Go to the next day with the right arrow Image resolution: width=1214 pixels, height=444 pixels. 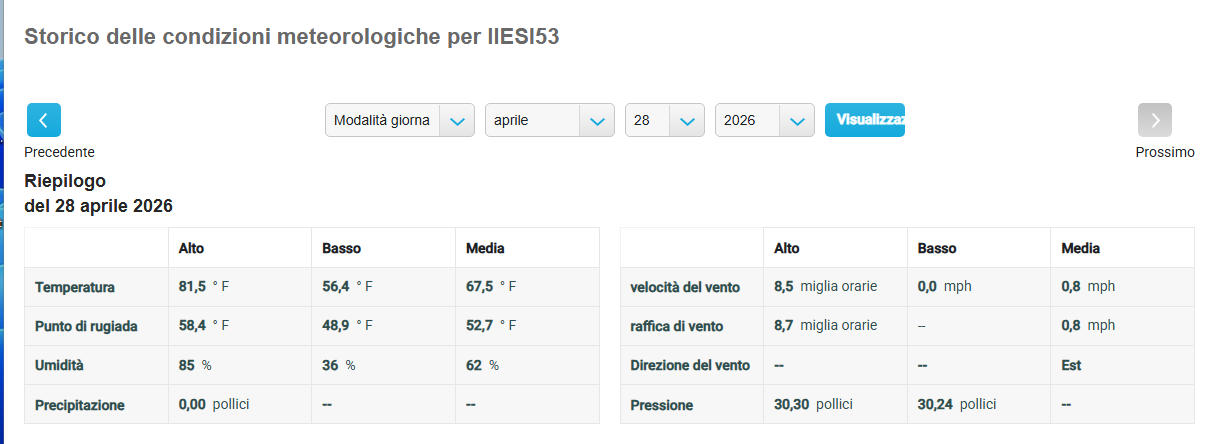point(1154,120)
